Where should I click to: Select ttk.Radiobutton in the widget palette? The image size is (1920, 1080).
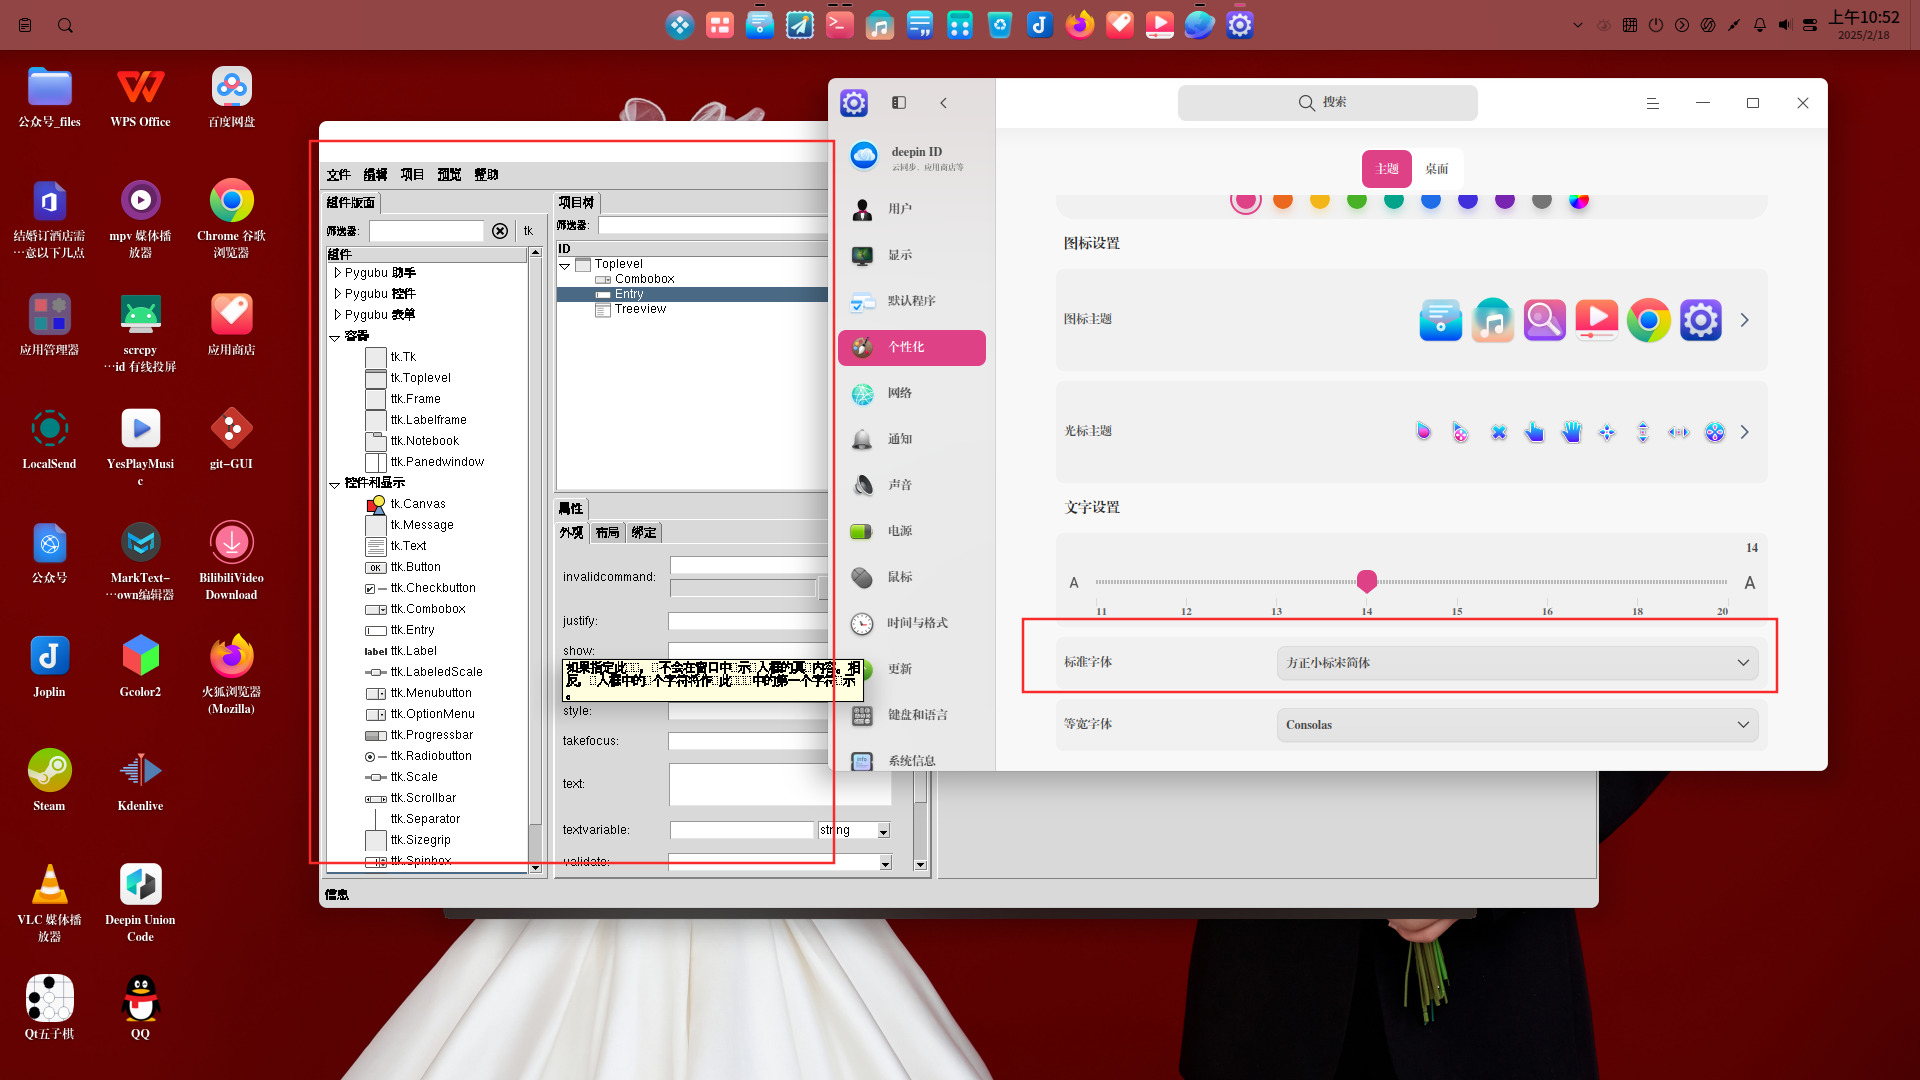pyautogui.click(x=431, y=756)
